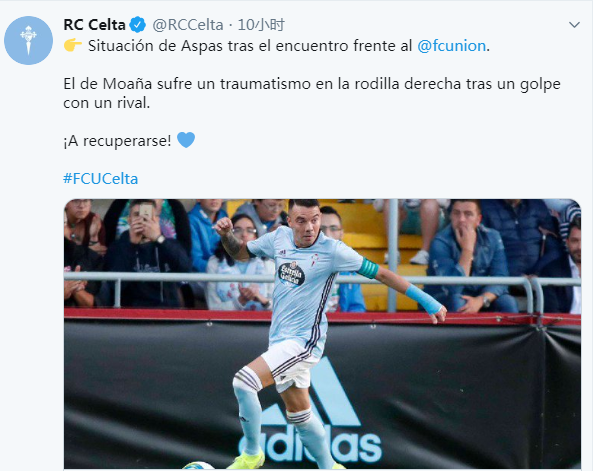595x471 pixels.
Task: Open the RC Celta display name
Action: [94, 25]
